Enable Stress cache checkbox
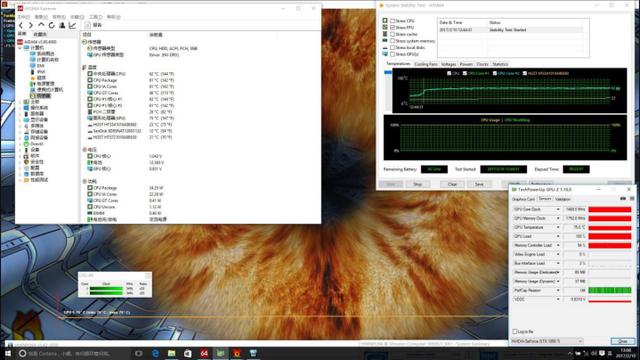 click(392, 34)
